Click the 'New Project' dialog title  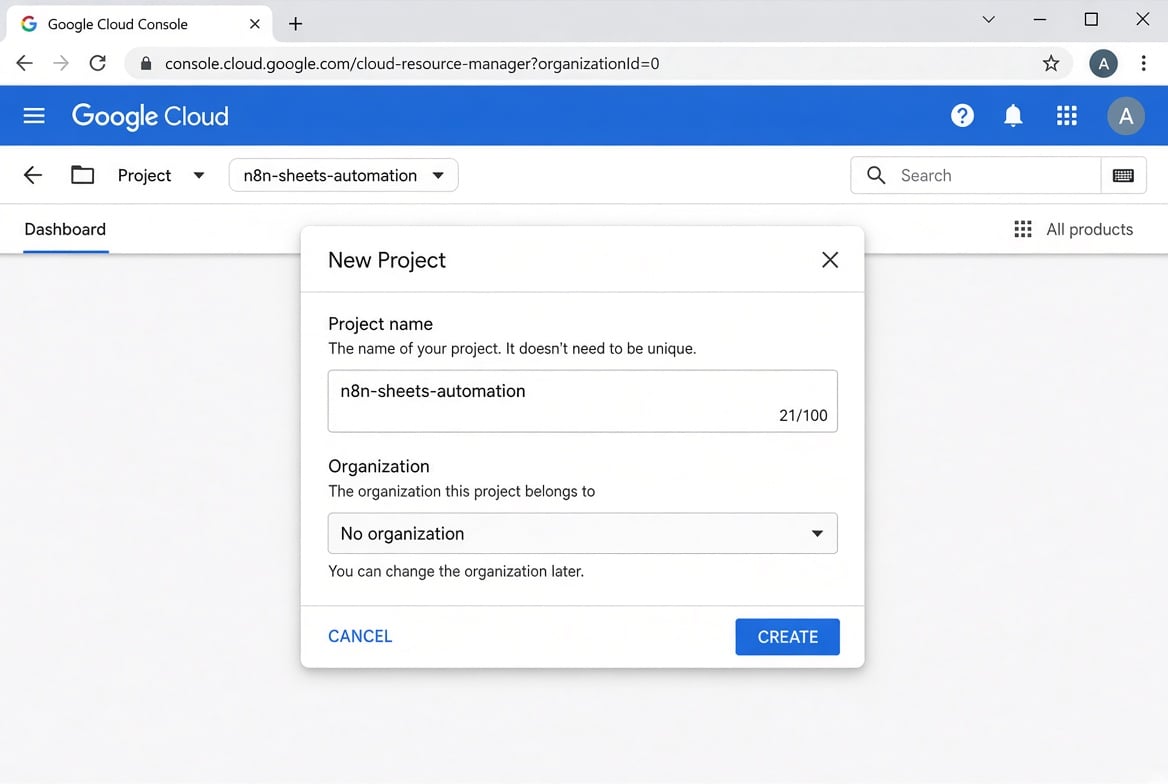pos(387,260)
